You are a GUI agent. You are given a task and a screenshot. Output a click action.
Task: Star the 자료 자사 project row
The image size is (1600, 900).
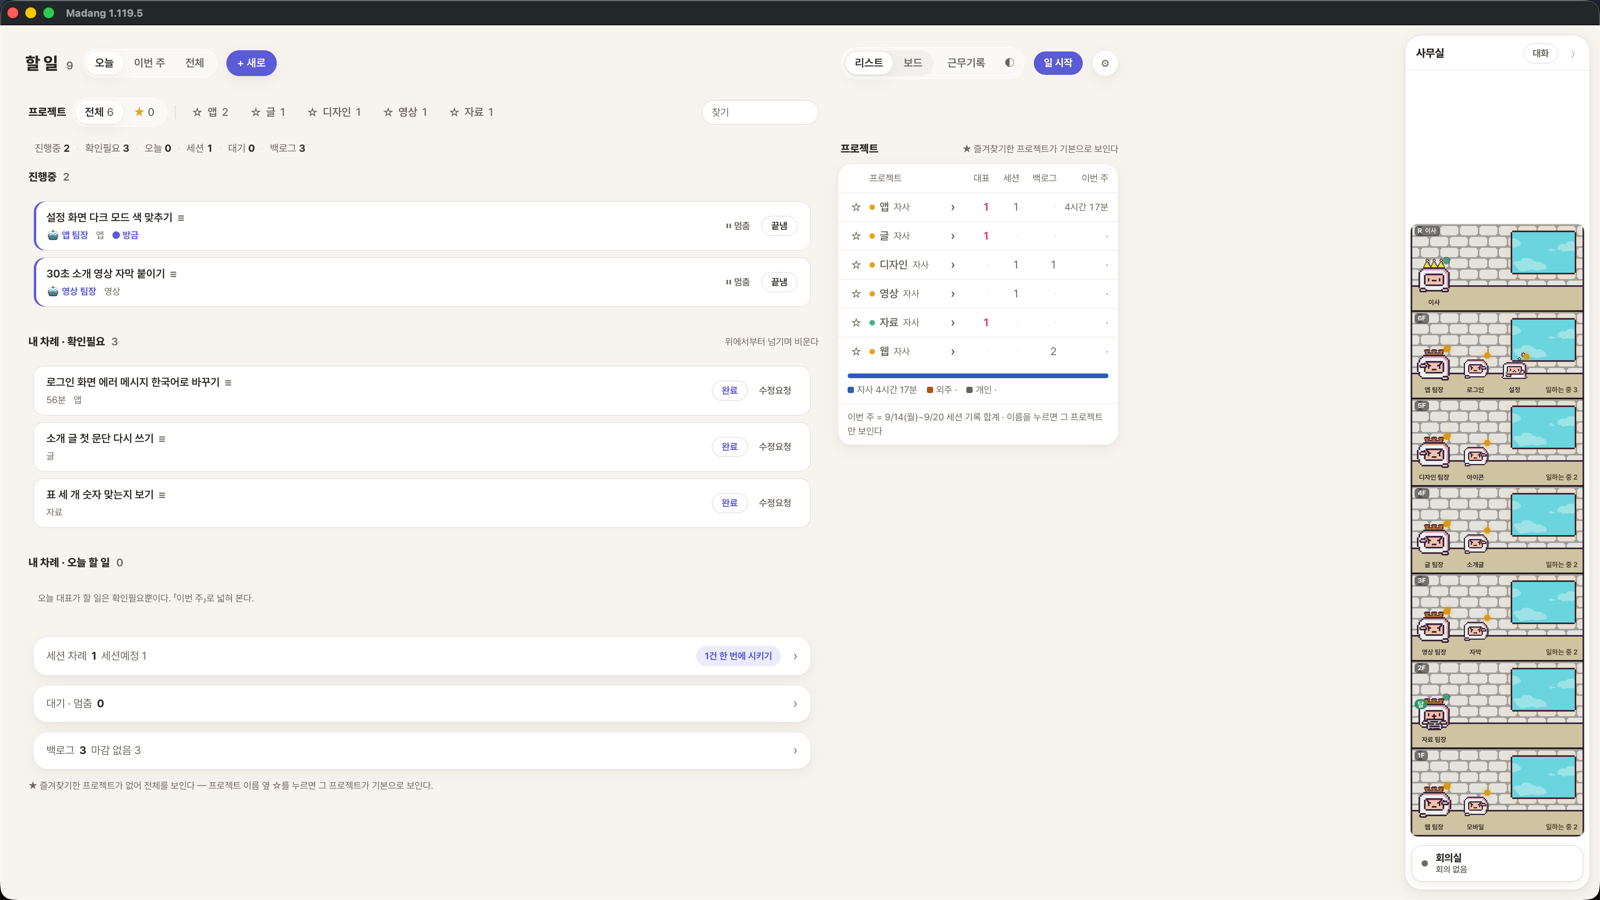[x=856, y=323]
